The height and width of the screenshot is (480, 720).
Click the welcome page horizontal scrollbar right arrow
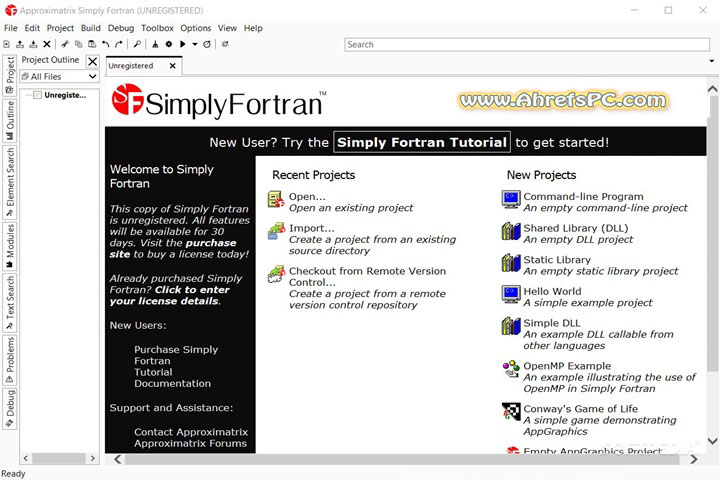pos(694,459)
